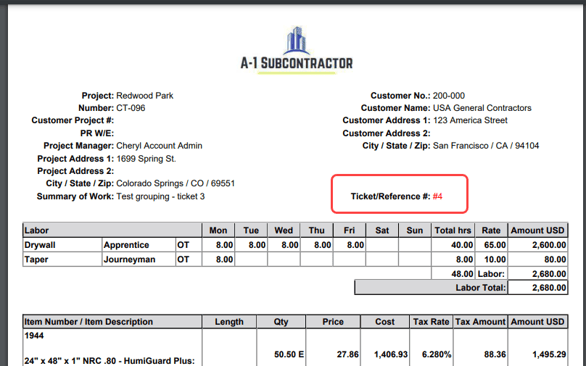
Task: Select the tax rate '6.280%'
Action: click(x=437, y=354)
